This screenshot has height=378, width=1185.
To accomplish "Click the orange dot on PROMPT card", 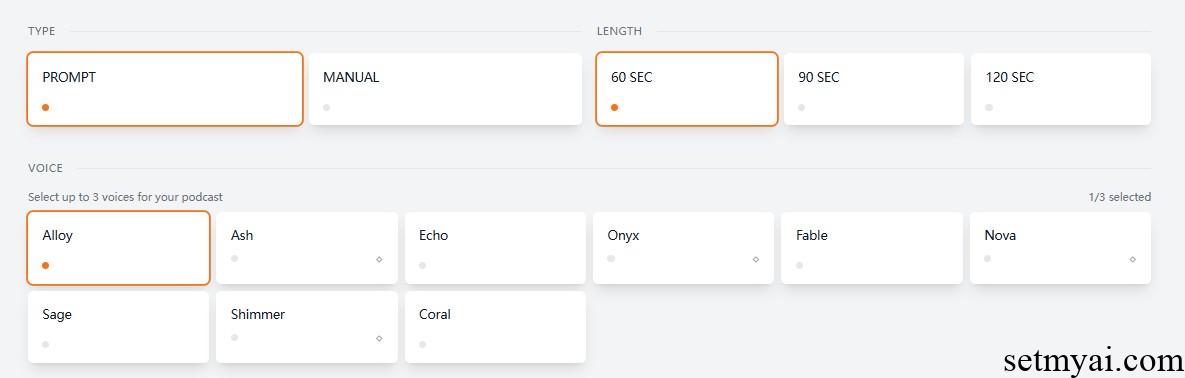I will click(x=46, y=107).
